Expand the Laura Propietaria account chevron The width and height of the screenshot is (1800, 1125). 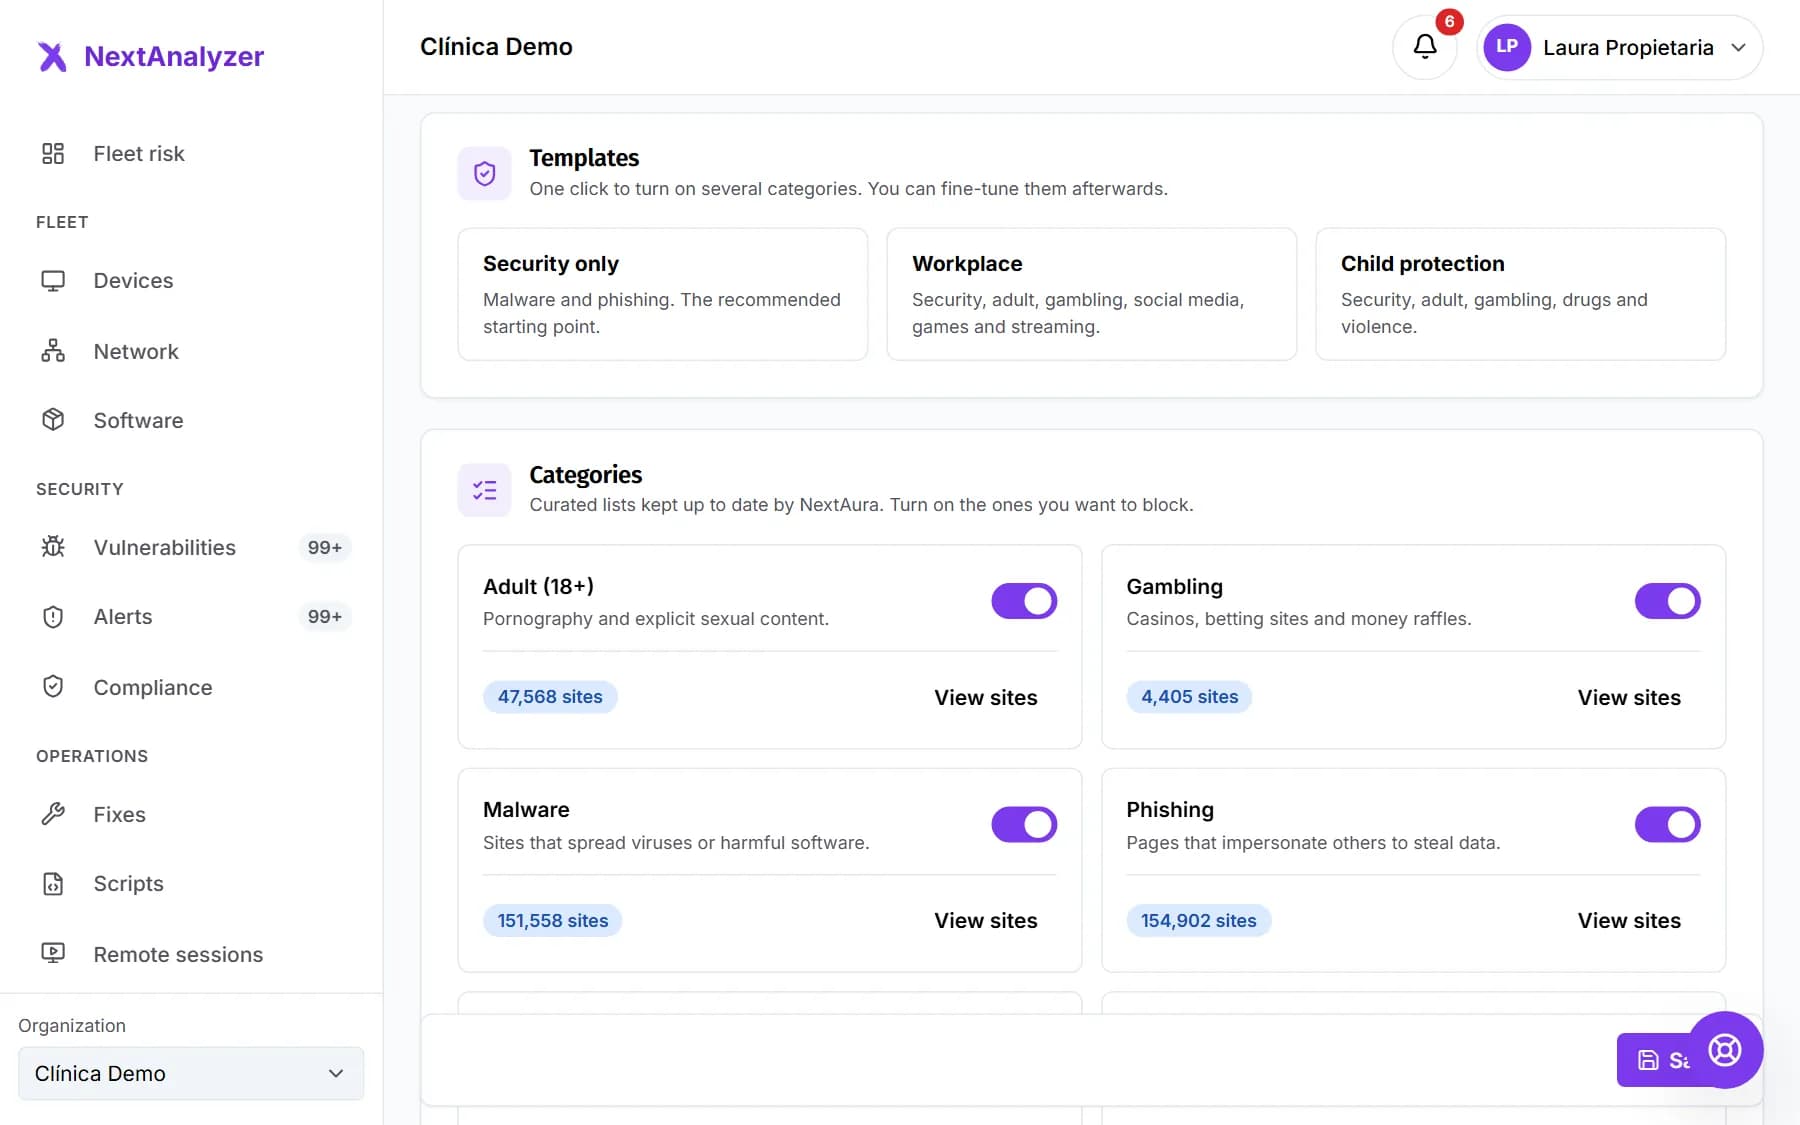point(1739,47)
